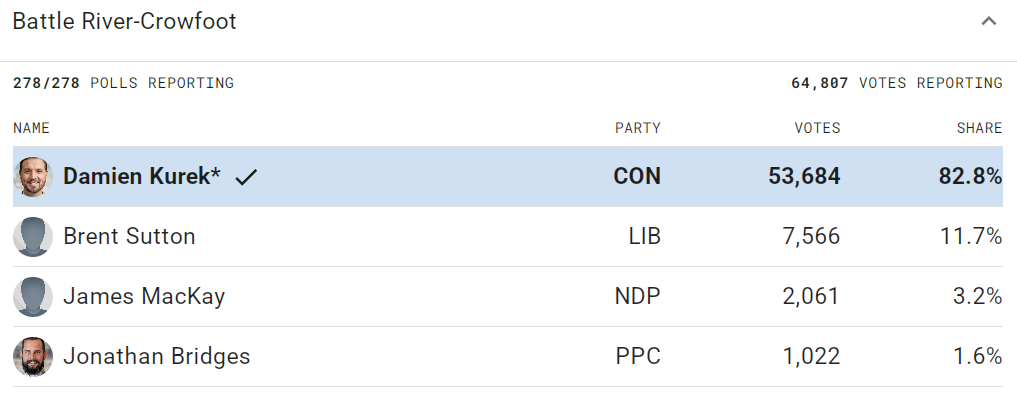The height and width of the screenshot is (395, 1017).
Task: Click the Battle River-Crowfoot riding title
Action: click(x=125, y=21)
